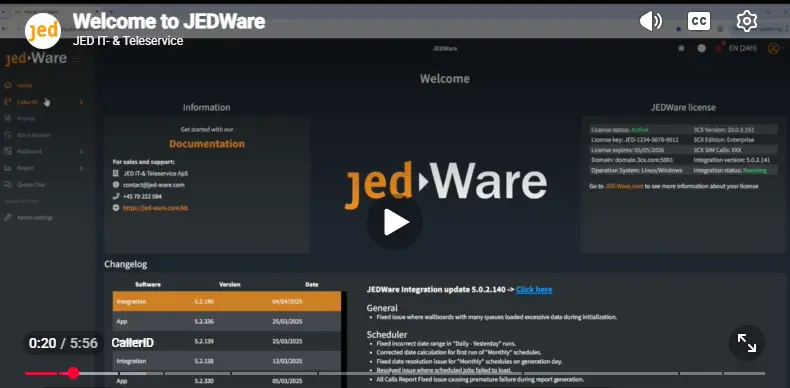Select the Integration 5.2.138 changelog row
Image resolution: width=790 pixels, height=388 pixels.
[x=227, y=361]
